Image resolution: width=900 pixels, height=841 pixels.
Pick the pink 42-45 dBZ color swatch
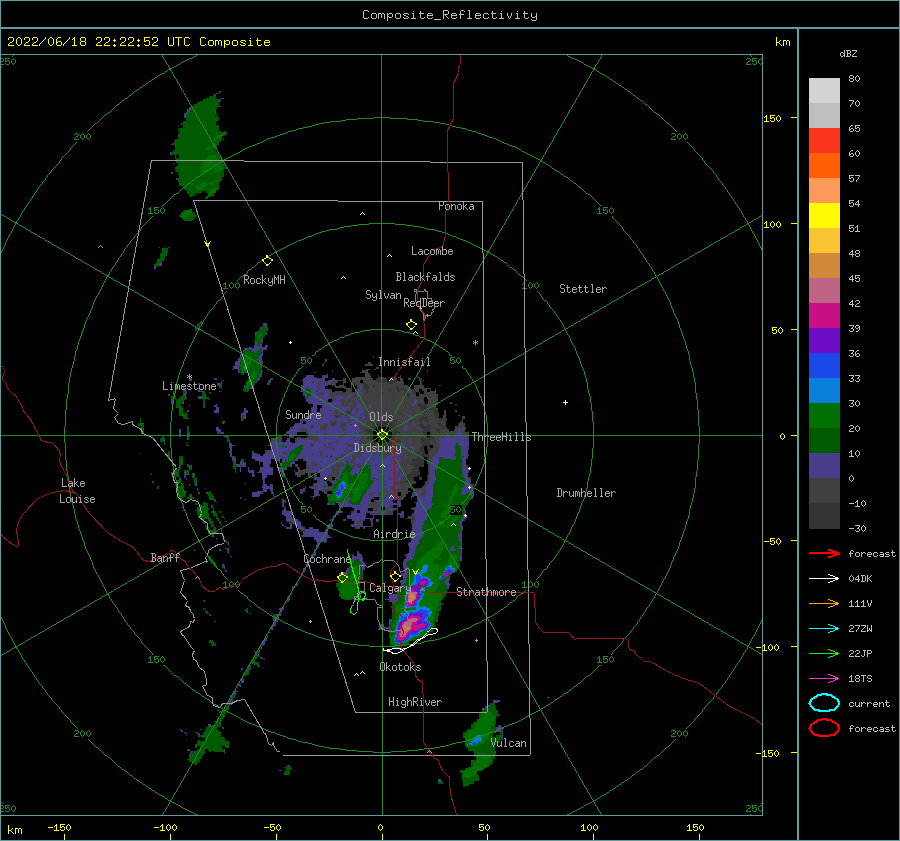[824, 290]
